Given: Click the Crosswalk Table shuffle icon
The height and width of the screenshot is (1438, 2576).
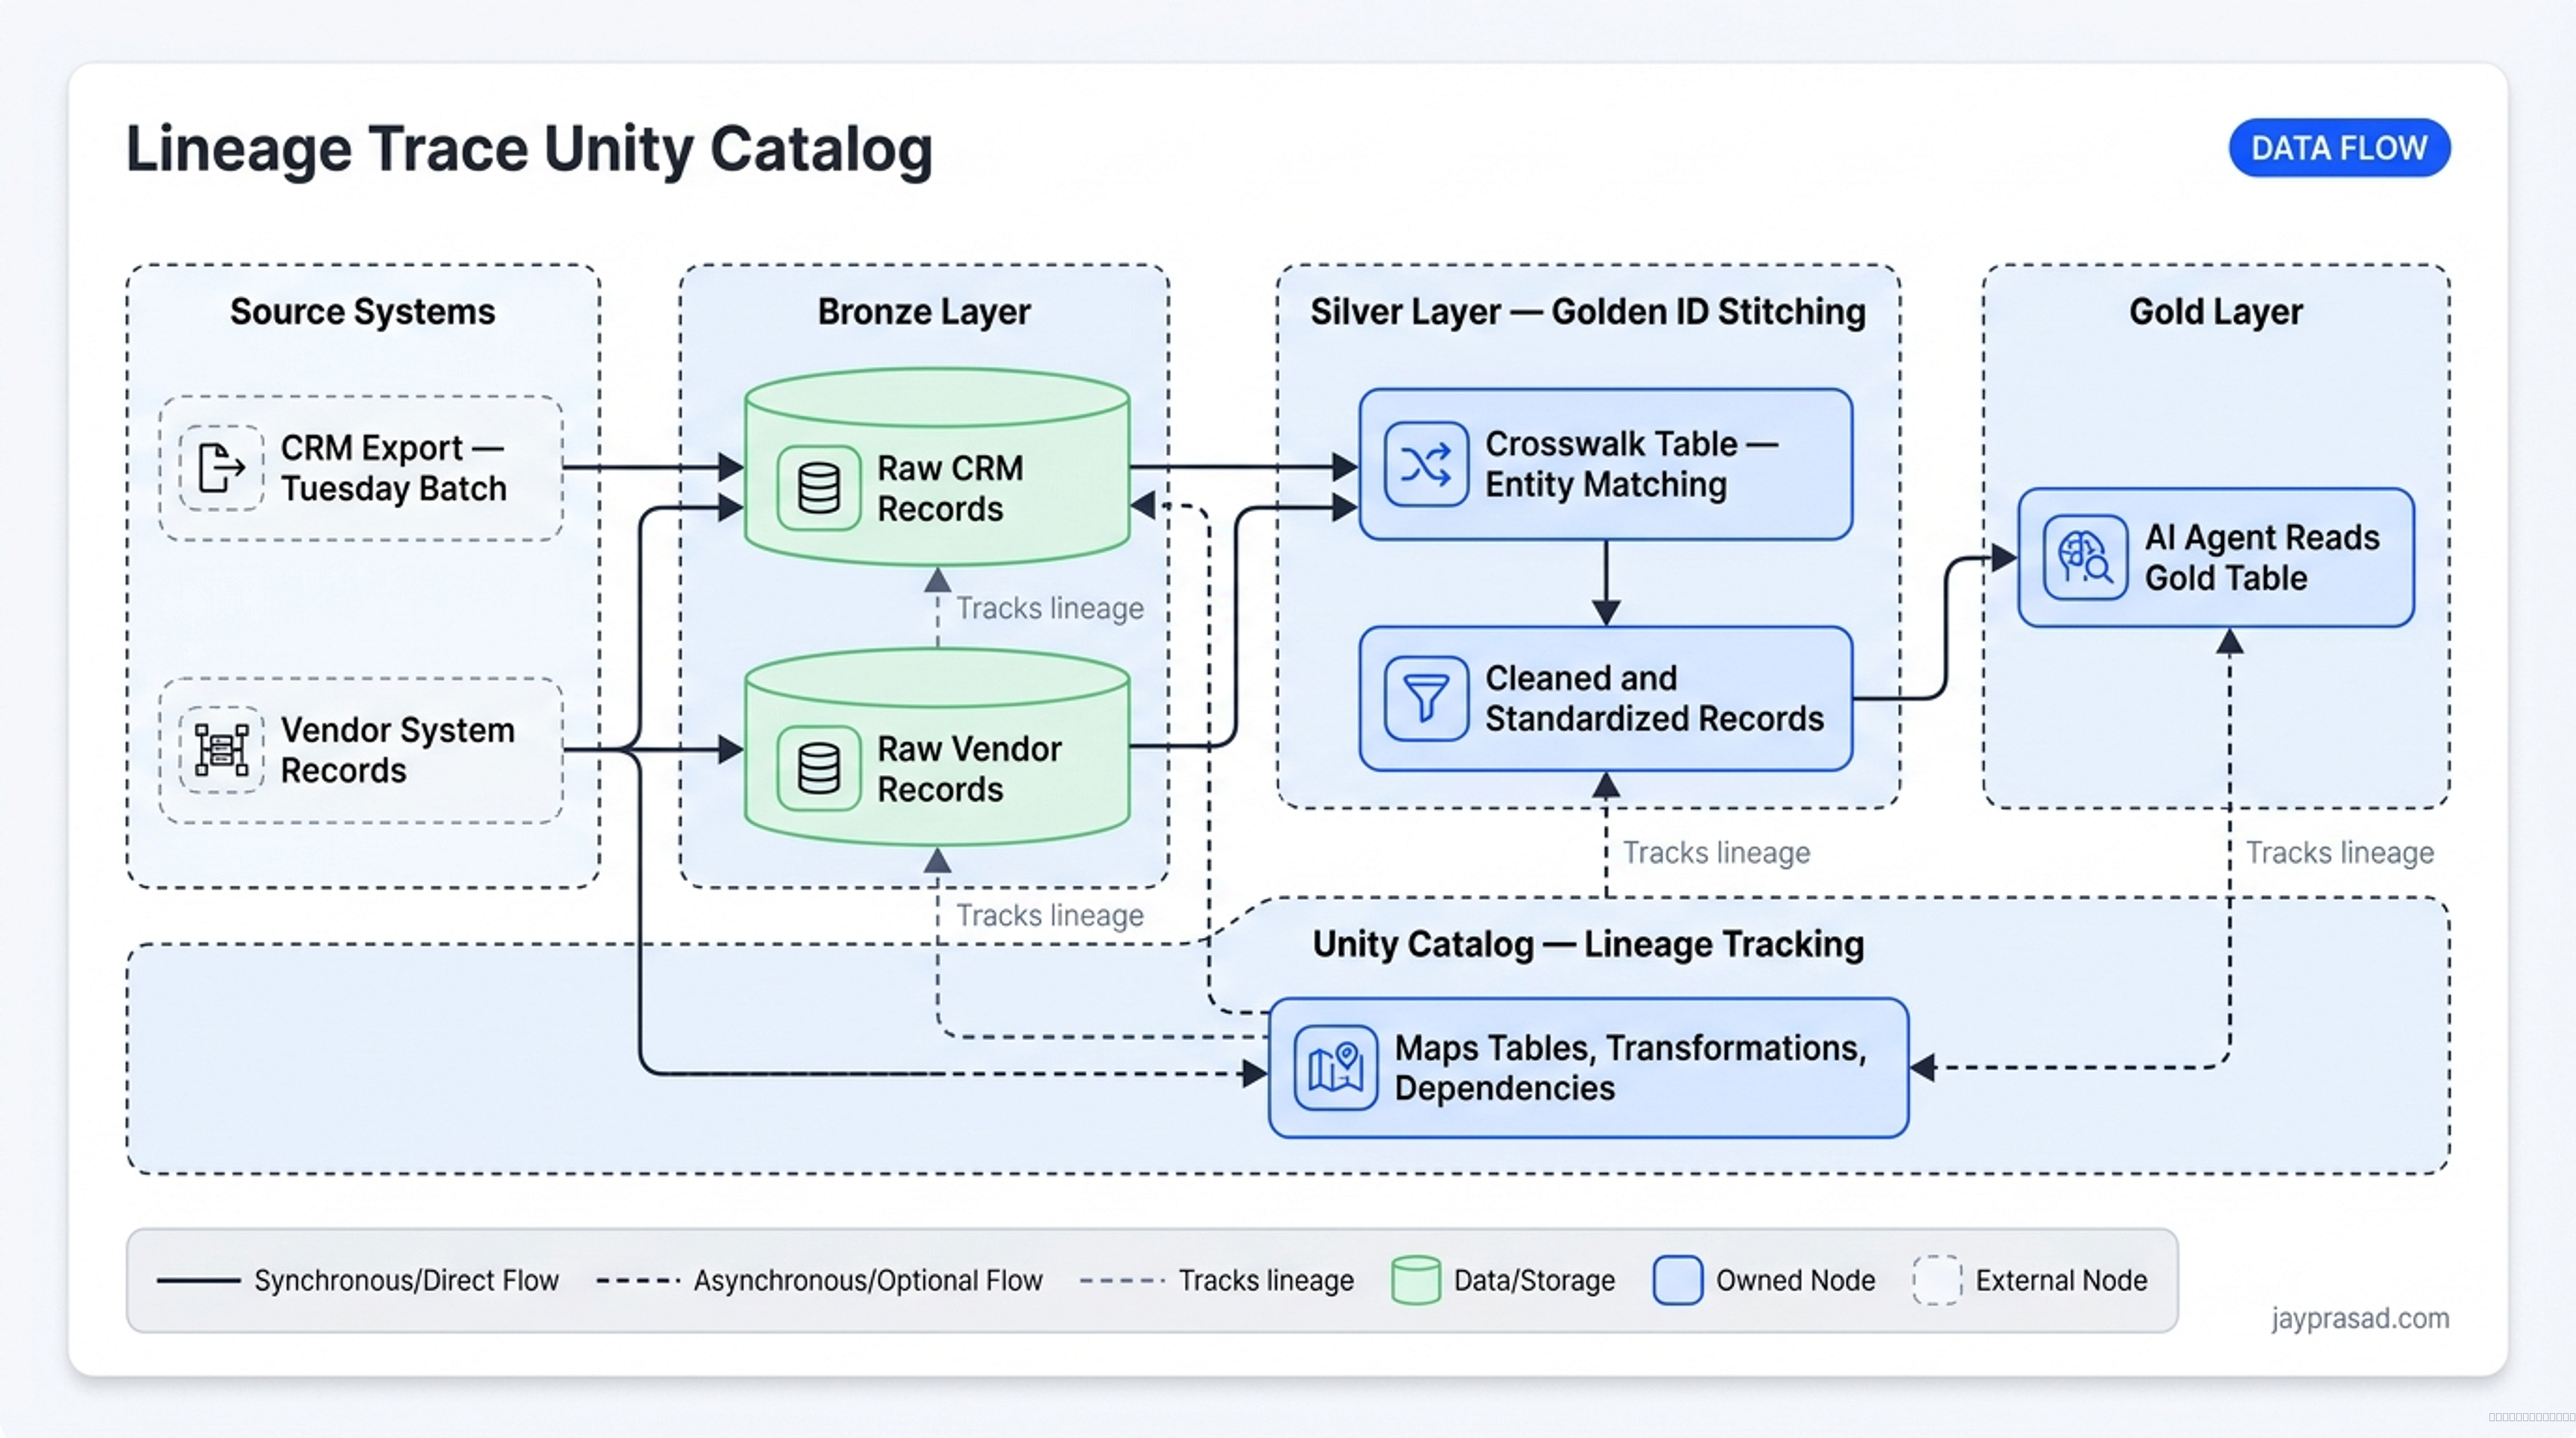Looking at the screenshot, I should tap(1426, 464).
